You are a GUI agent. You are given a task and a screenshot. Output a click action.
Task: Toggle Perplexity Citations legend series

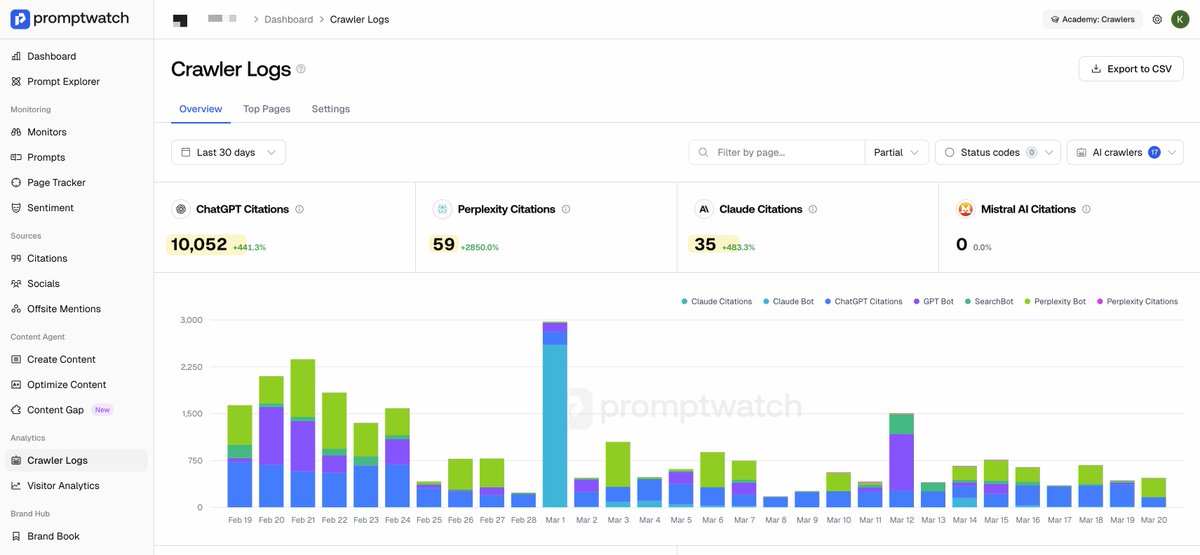pos(1137,301)
